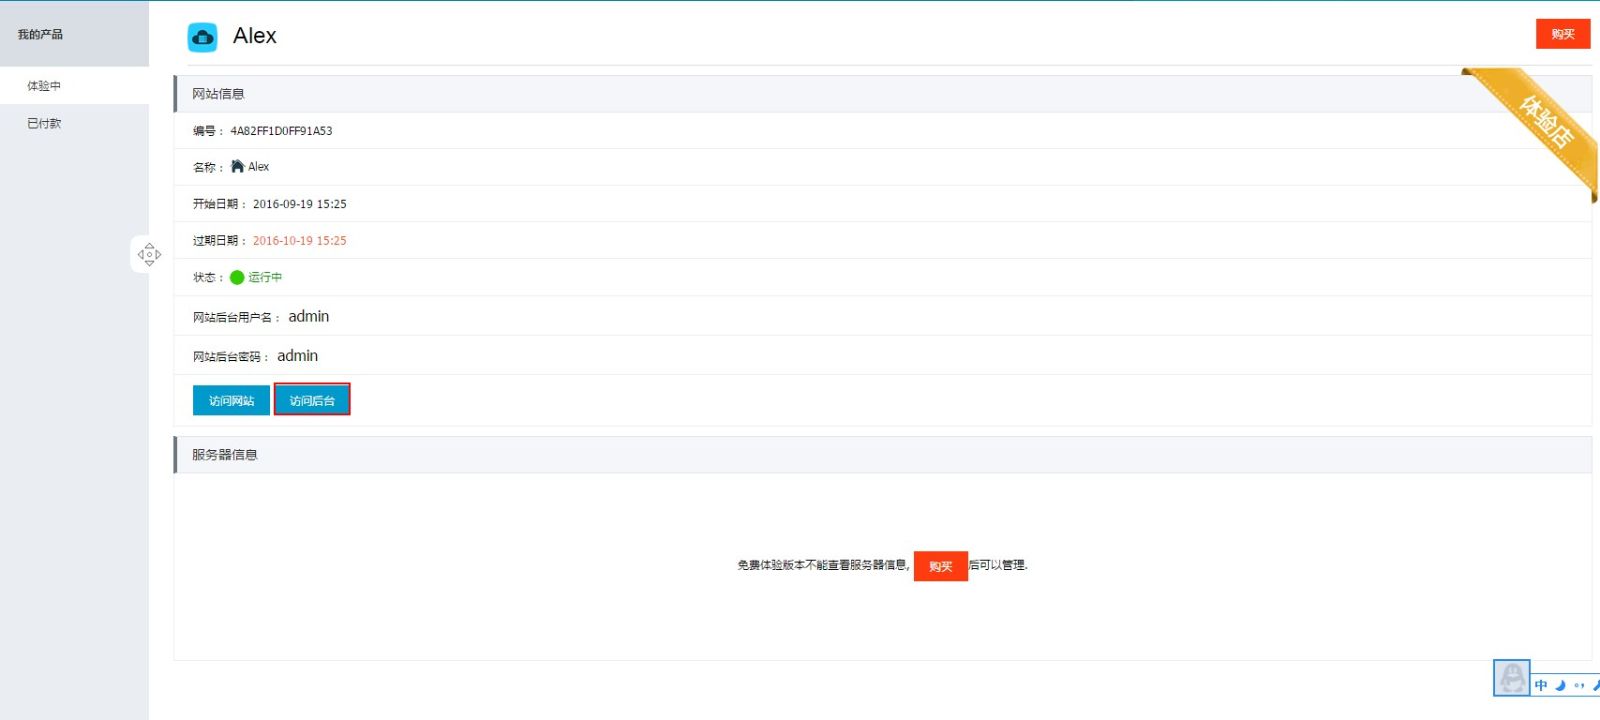This screenshot has height=720, width=1600.
Task: Open the 已付款 sidebar item
Action: click(44, 123)
